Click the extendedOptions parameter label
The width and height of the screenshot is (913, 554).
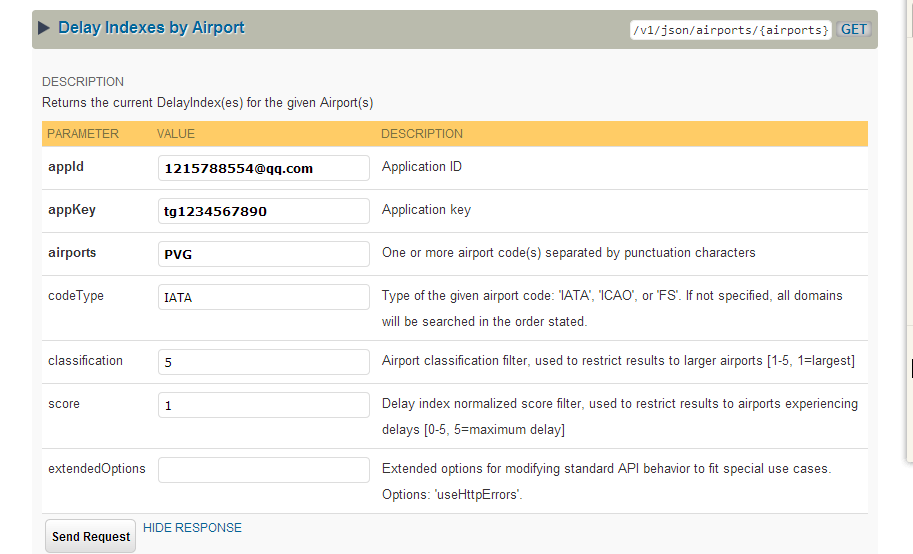(97, 469)
